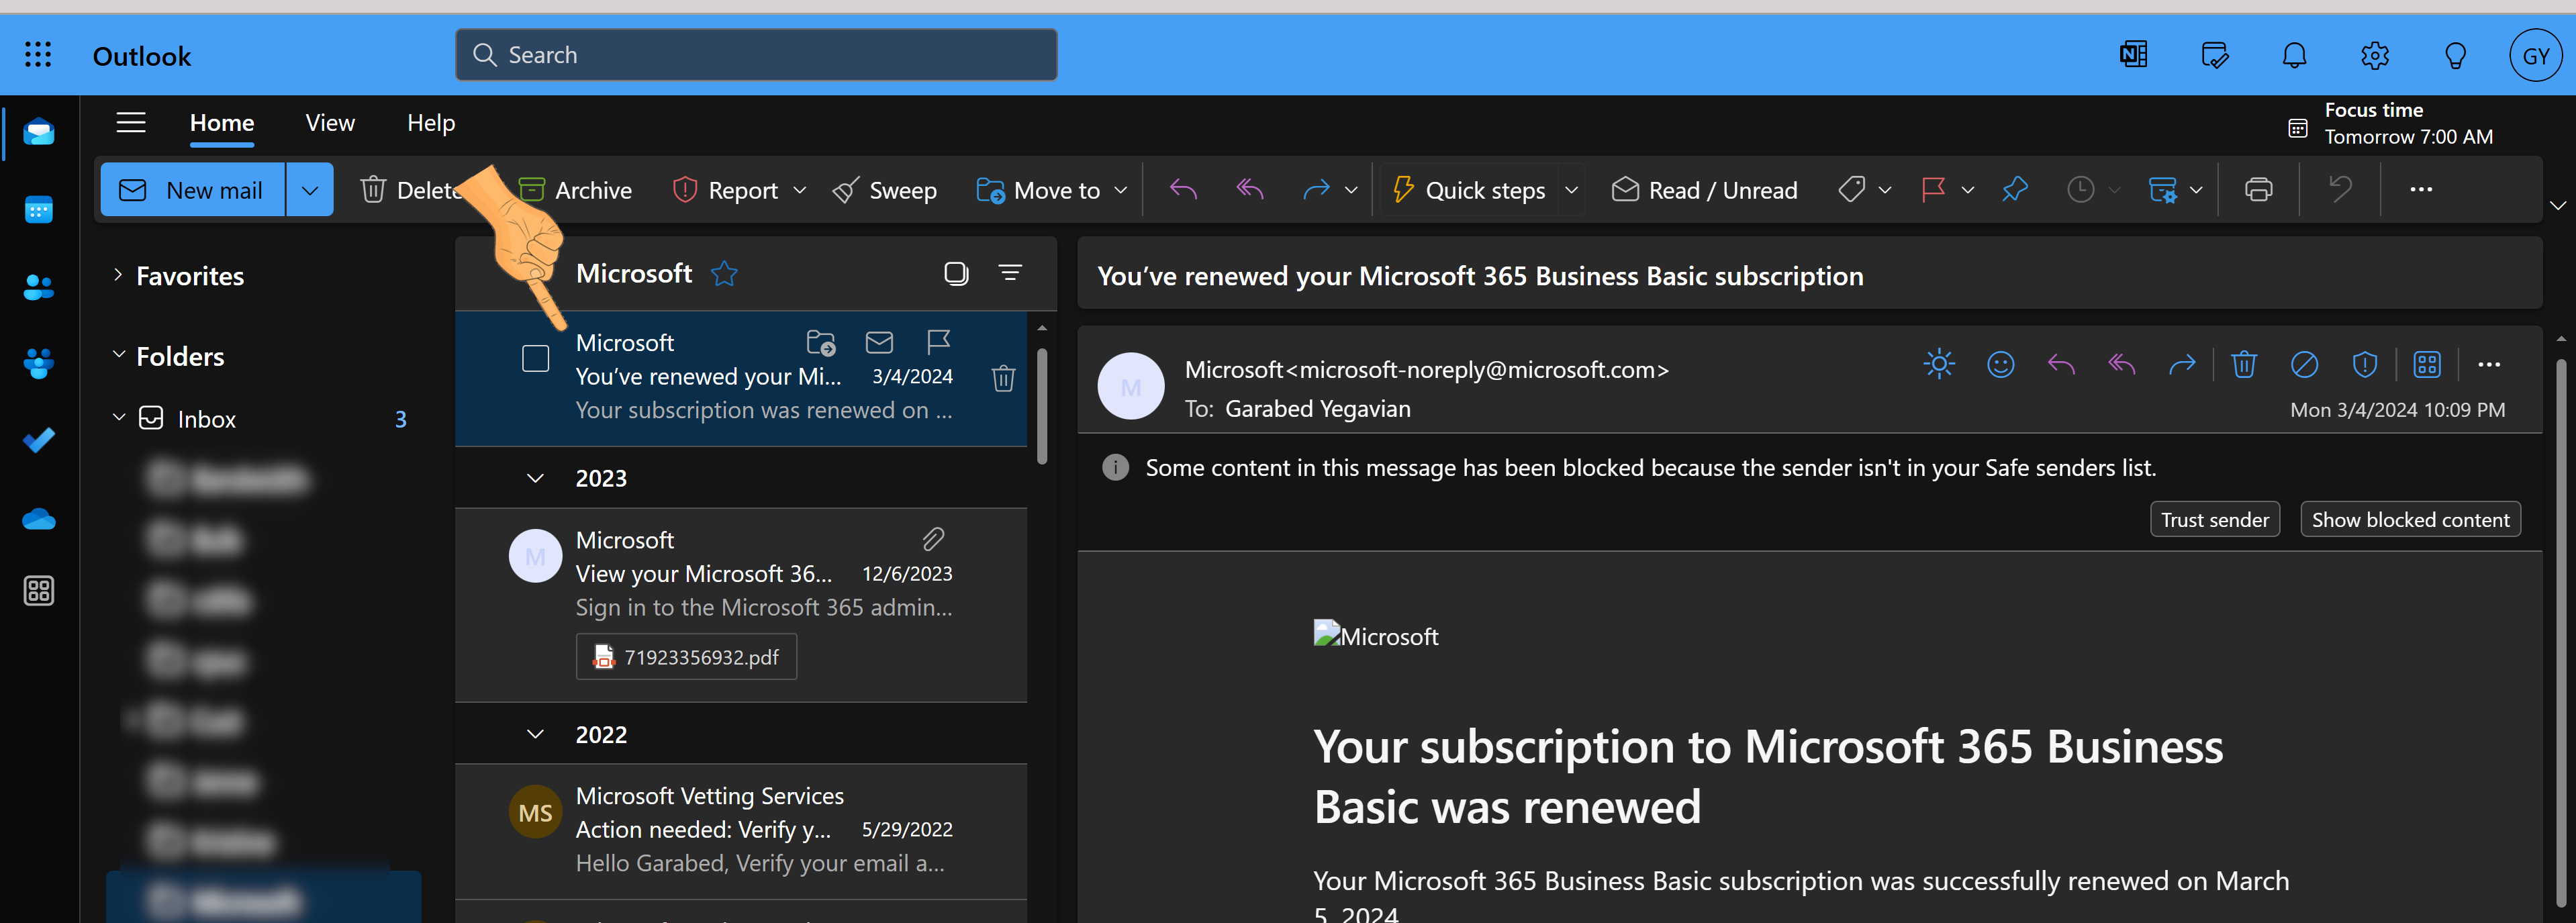Image resolution: width=2576 pixels, height=923 pixels.
Task: Open the Quick steps dropdown arrow
Action: (1571, 190)
